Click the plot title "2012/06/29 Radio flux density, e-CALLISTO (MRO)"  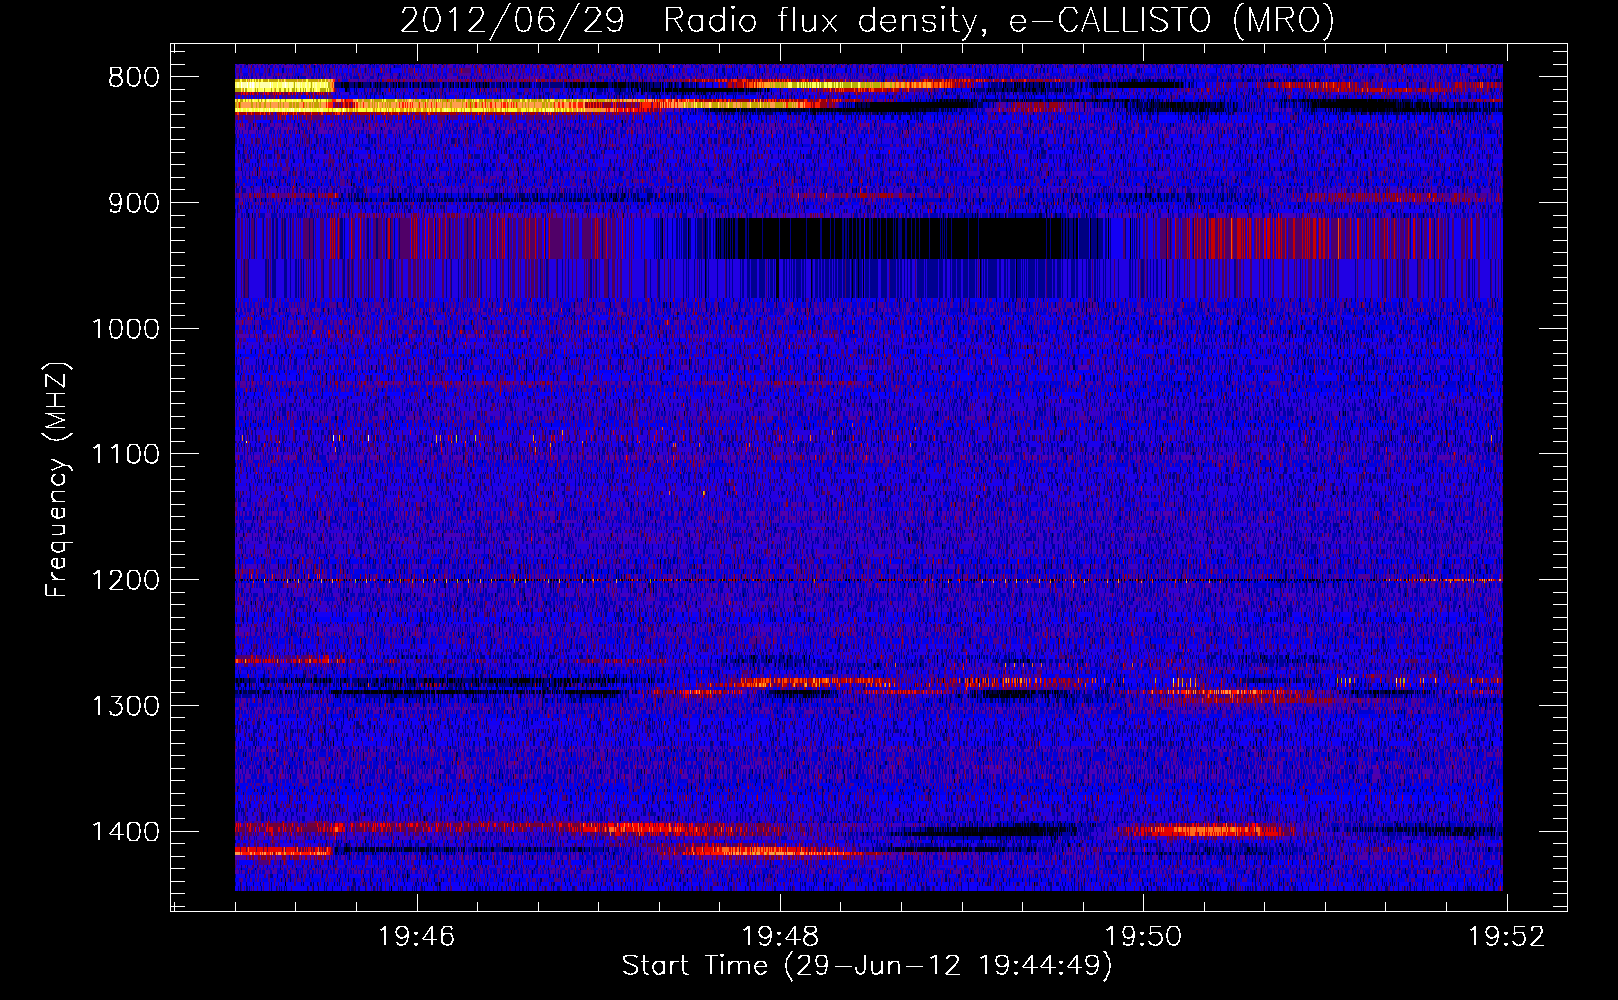867,20
